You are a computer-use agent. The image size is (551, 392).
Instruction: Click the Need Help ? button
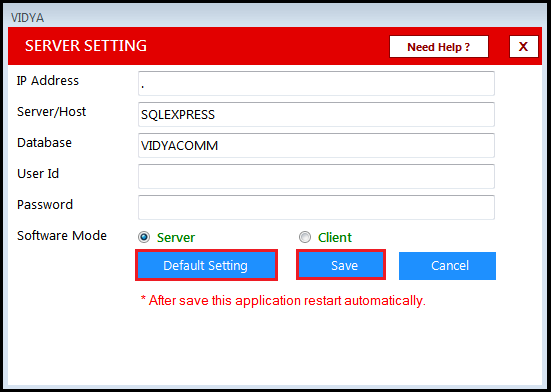point(439,46)
